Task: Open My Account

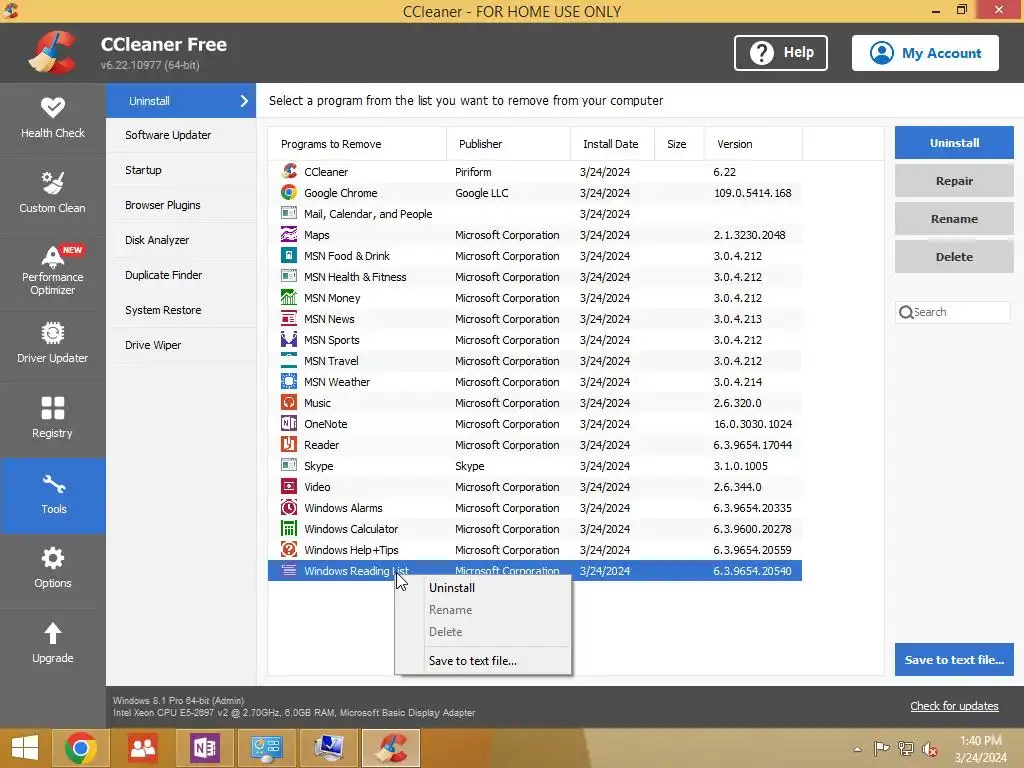Action: click(925, 53)
